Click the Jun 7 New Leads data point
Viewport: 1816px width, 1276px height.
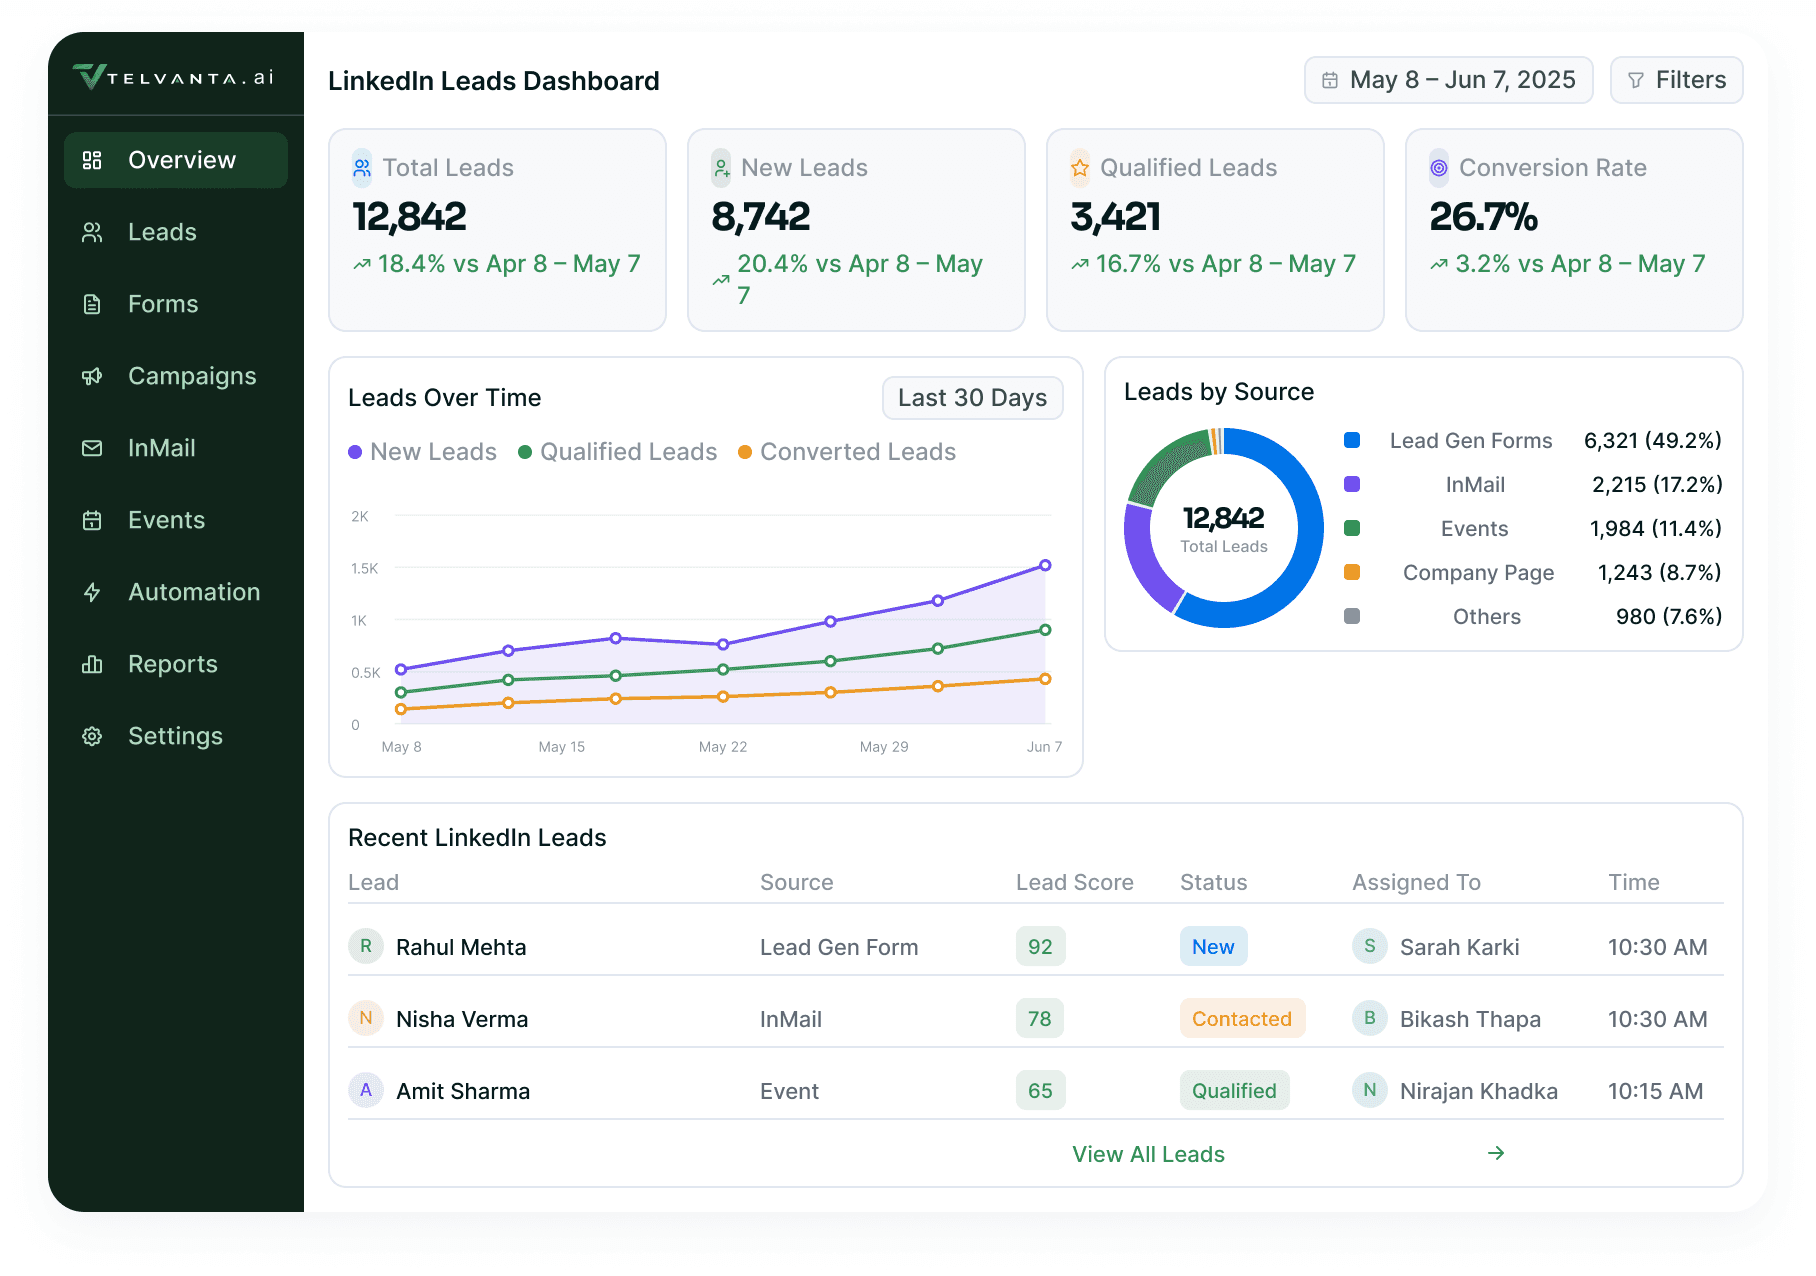click(x=1045, y=565)
